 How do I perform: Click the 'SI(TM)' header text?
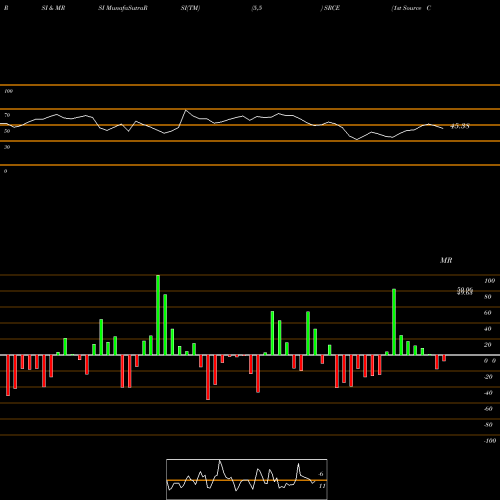[190, 8]
